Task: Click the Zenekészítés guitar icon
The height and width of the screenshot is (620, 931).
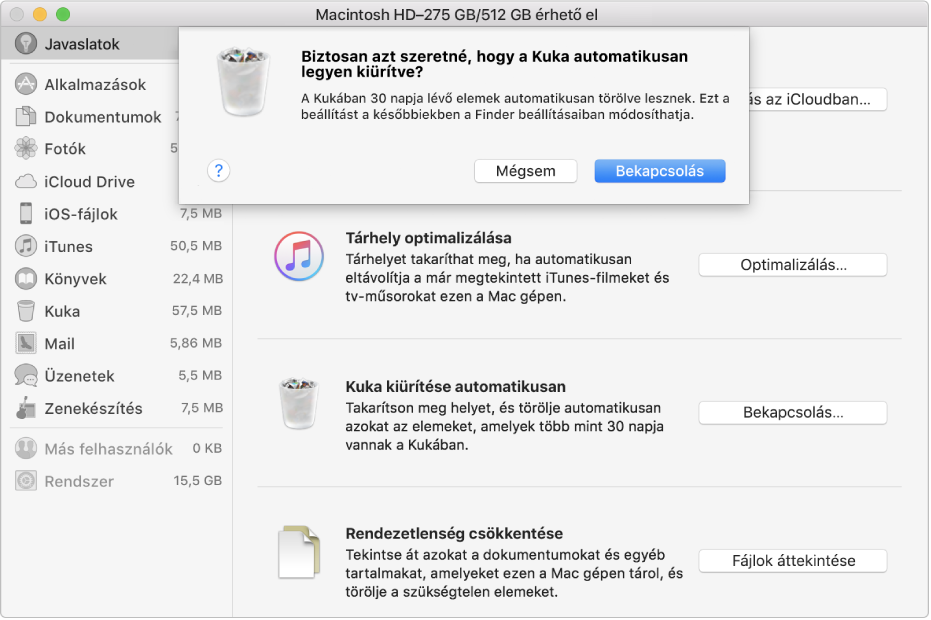Action: pos(26,408)
